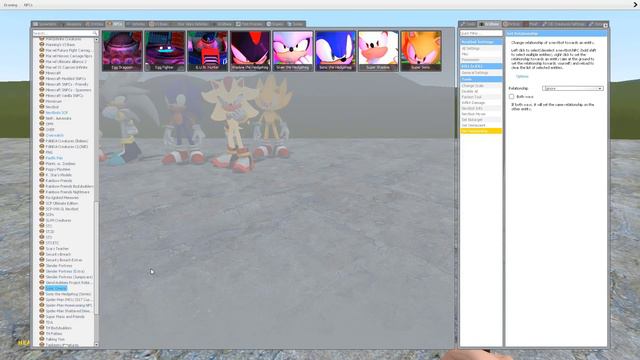Select the Pacific Rim category
This screenshot has width=640, height=360.
[54, 158]
